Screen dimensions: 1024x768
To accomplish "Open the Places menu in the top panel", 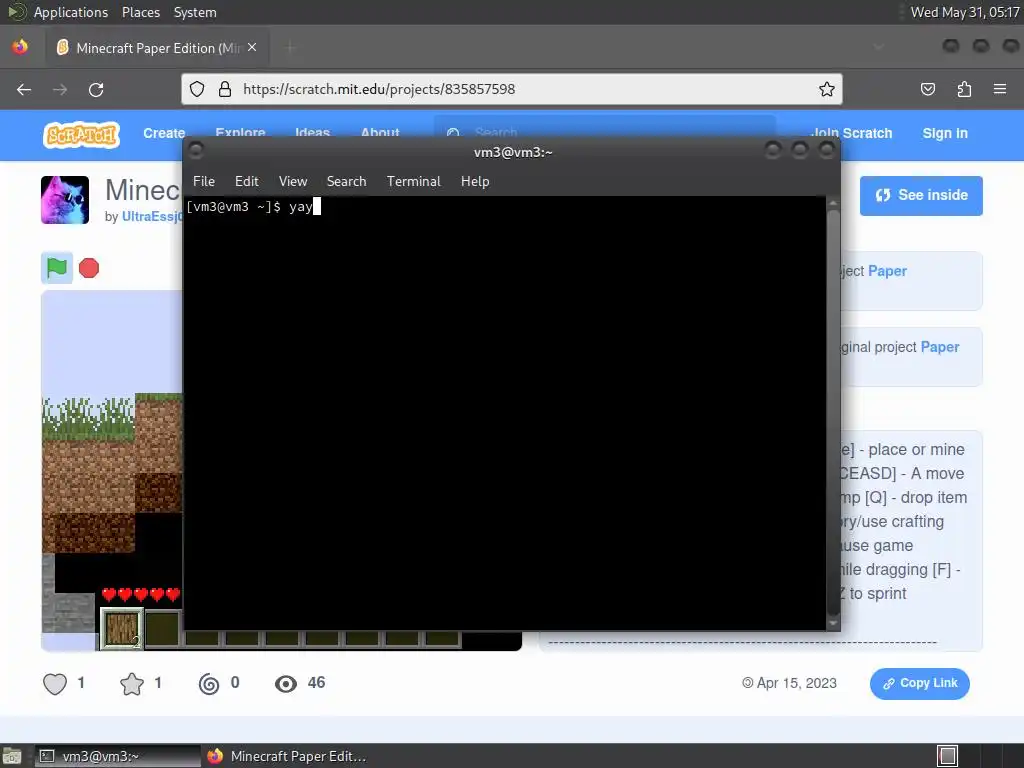I will coord(141,12).
